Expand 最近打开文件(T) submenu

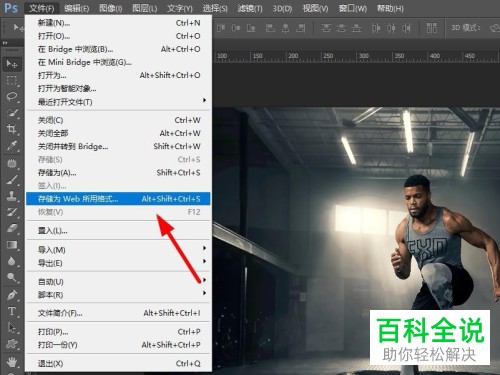118,102
